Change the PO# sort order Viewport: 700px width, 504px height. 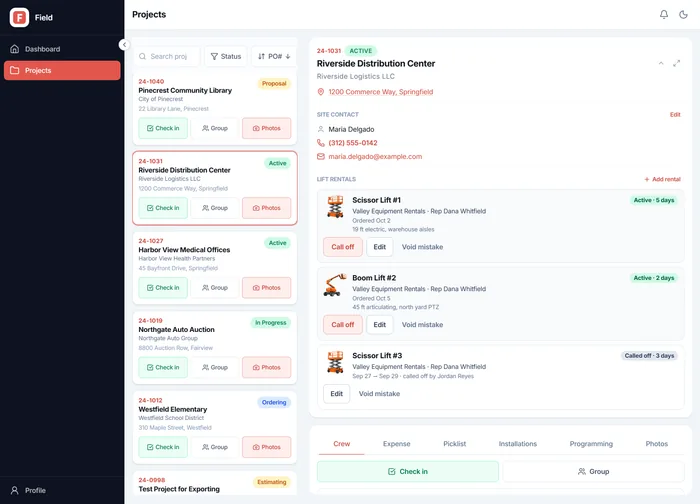tap(274, 57)
